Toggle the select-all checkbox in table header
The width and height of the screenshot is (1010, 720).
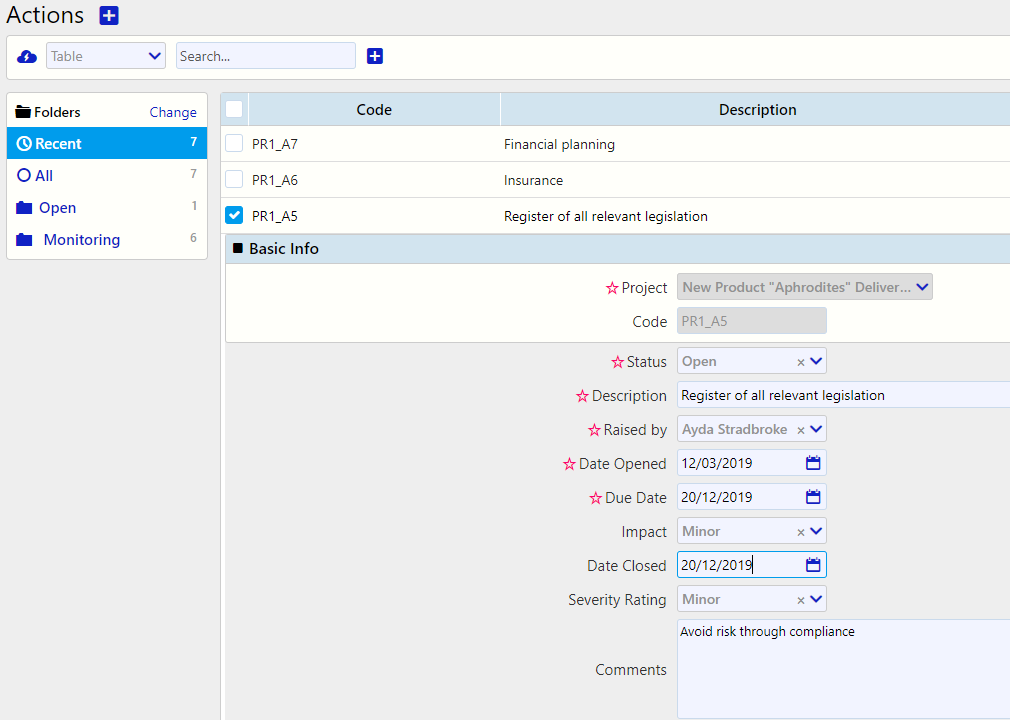point(234,109)
